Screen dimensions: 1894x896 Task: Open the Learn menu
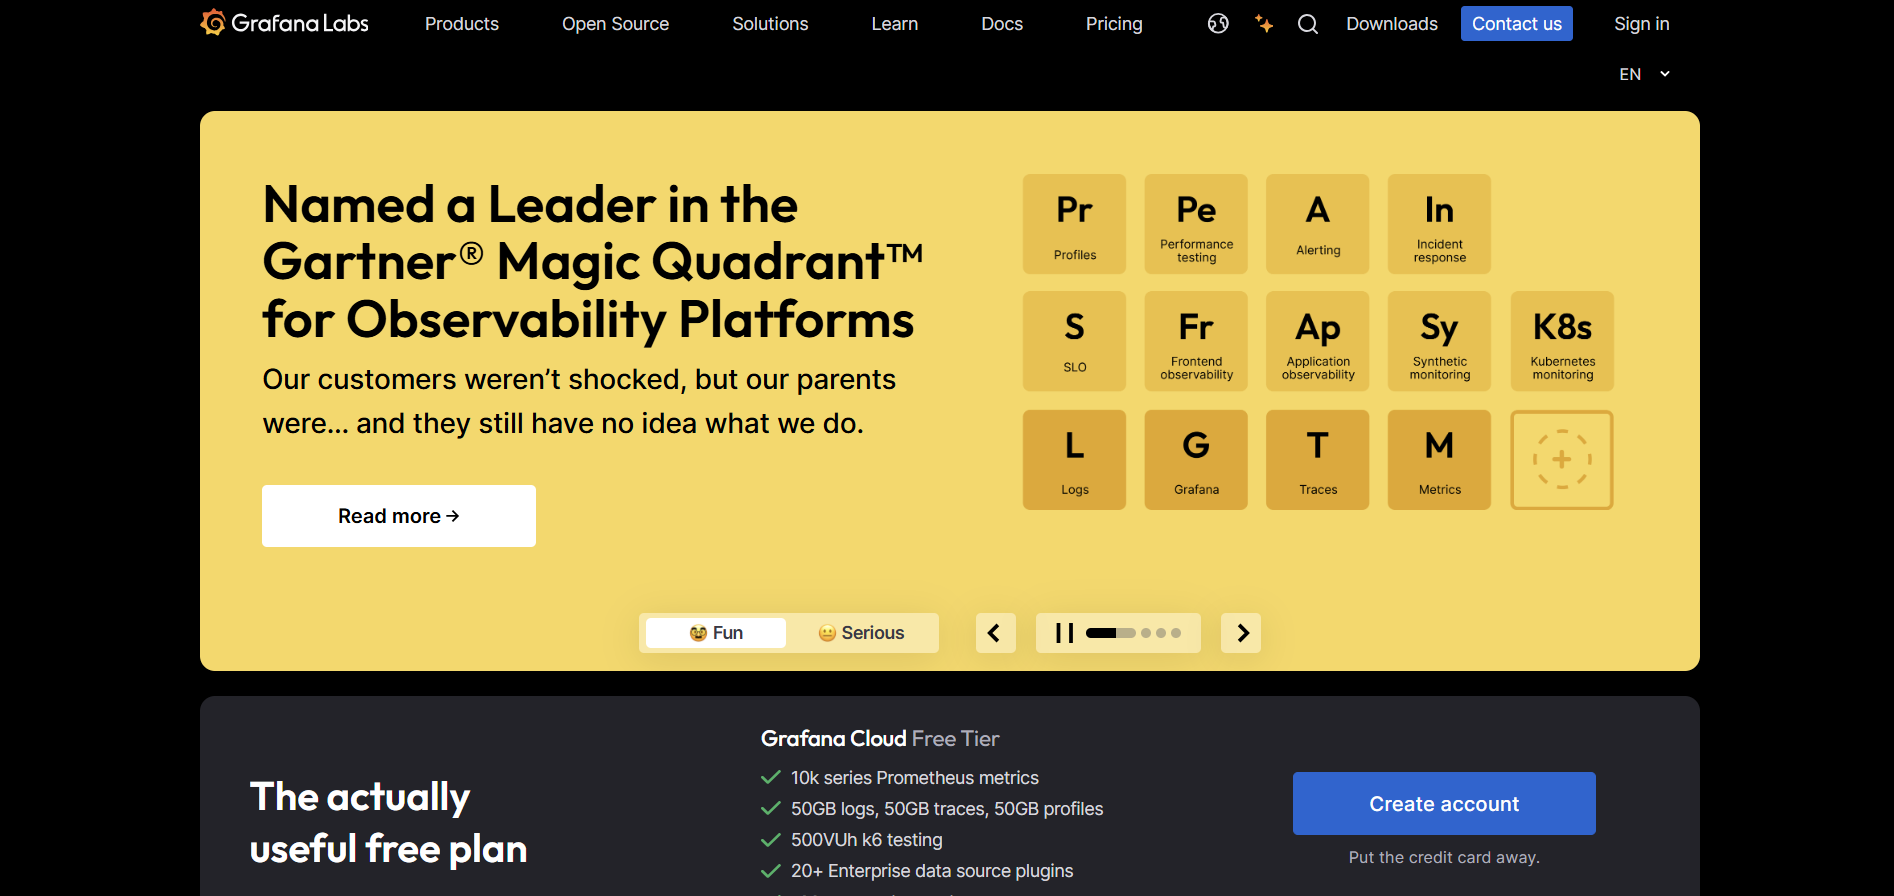pos(894,24)
